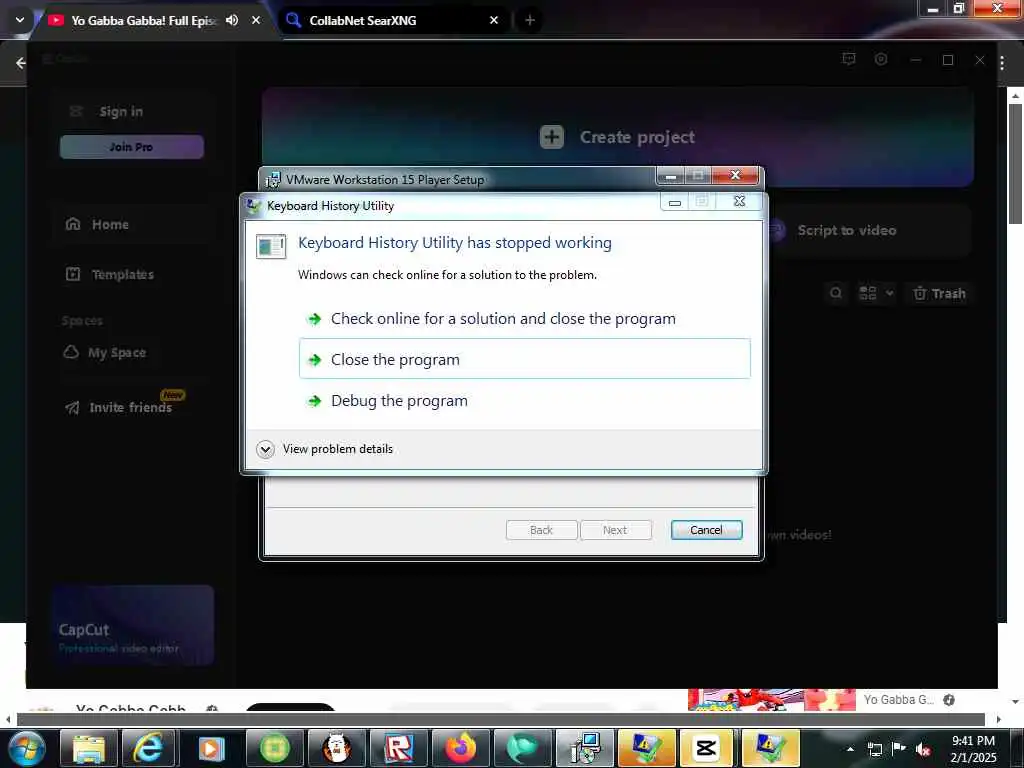Click the network tray icon
Image resolution: width=1024 pixels, height=768 pixels.
[x=874, y=749]
